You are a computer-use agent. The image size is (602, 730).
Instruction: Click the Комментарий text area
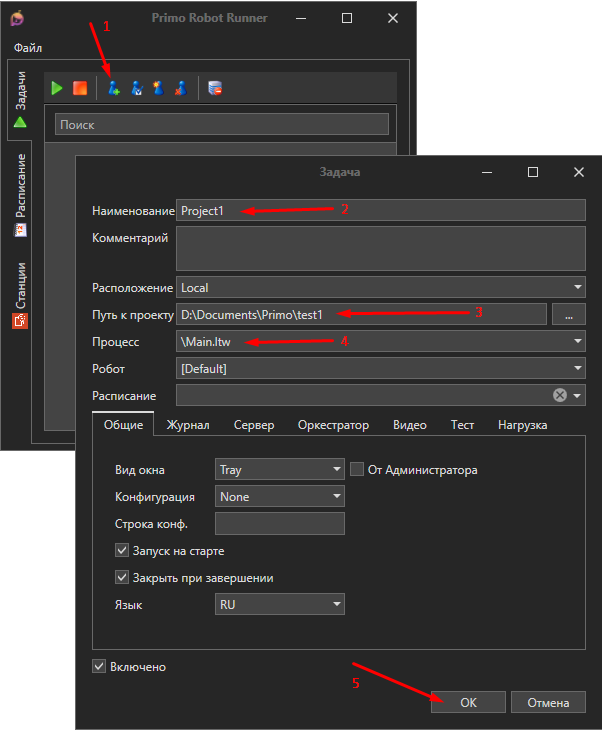click(381, 249)
